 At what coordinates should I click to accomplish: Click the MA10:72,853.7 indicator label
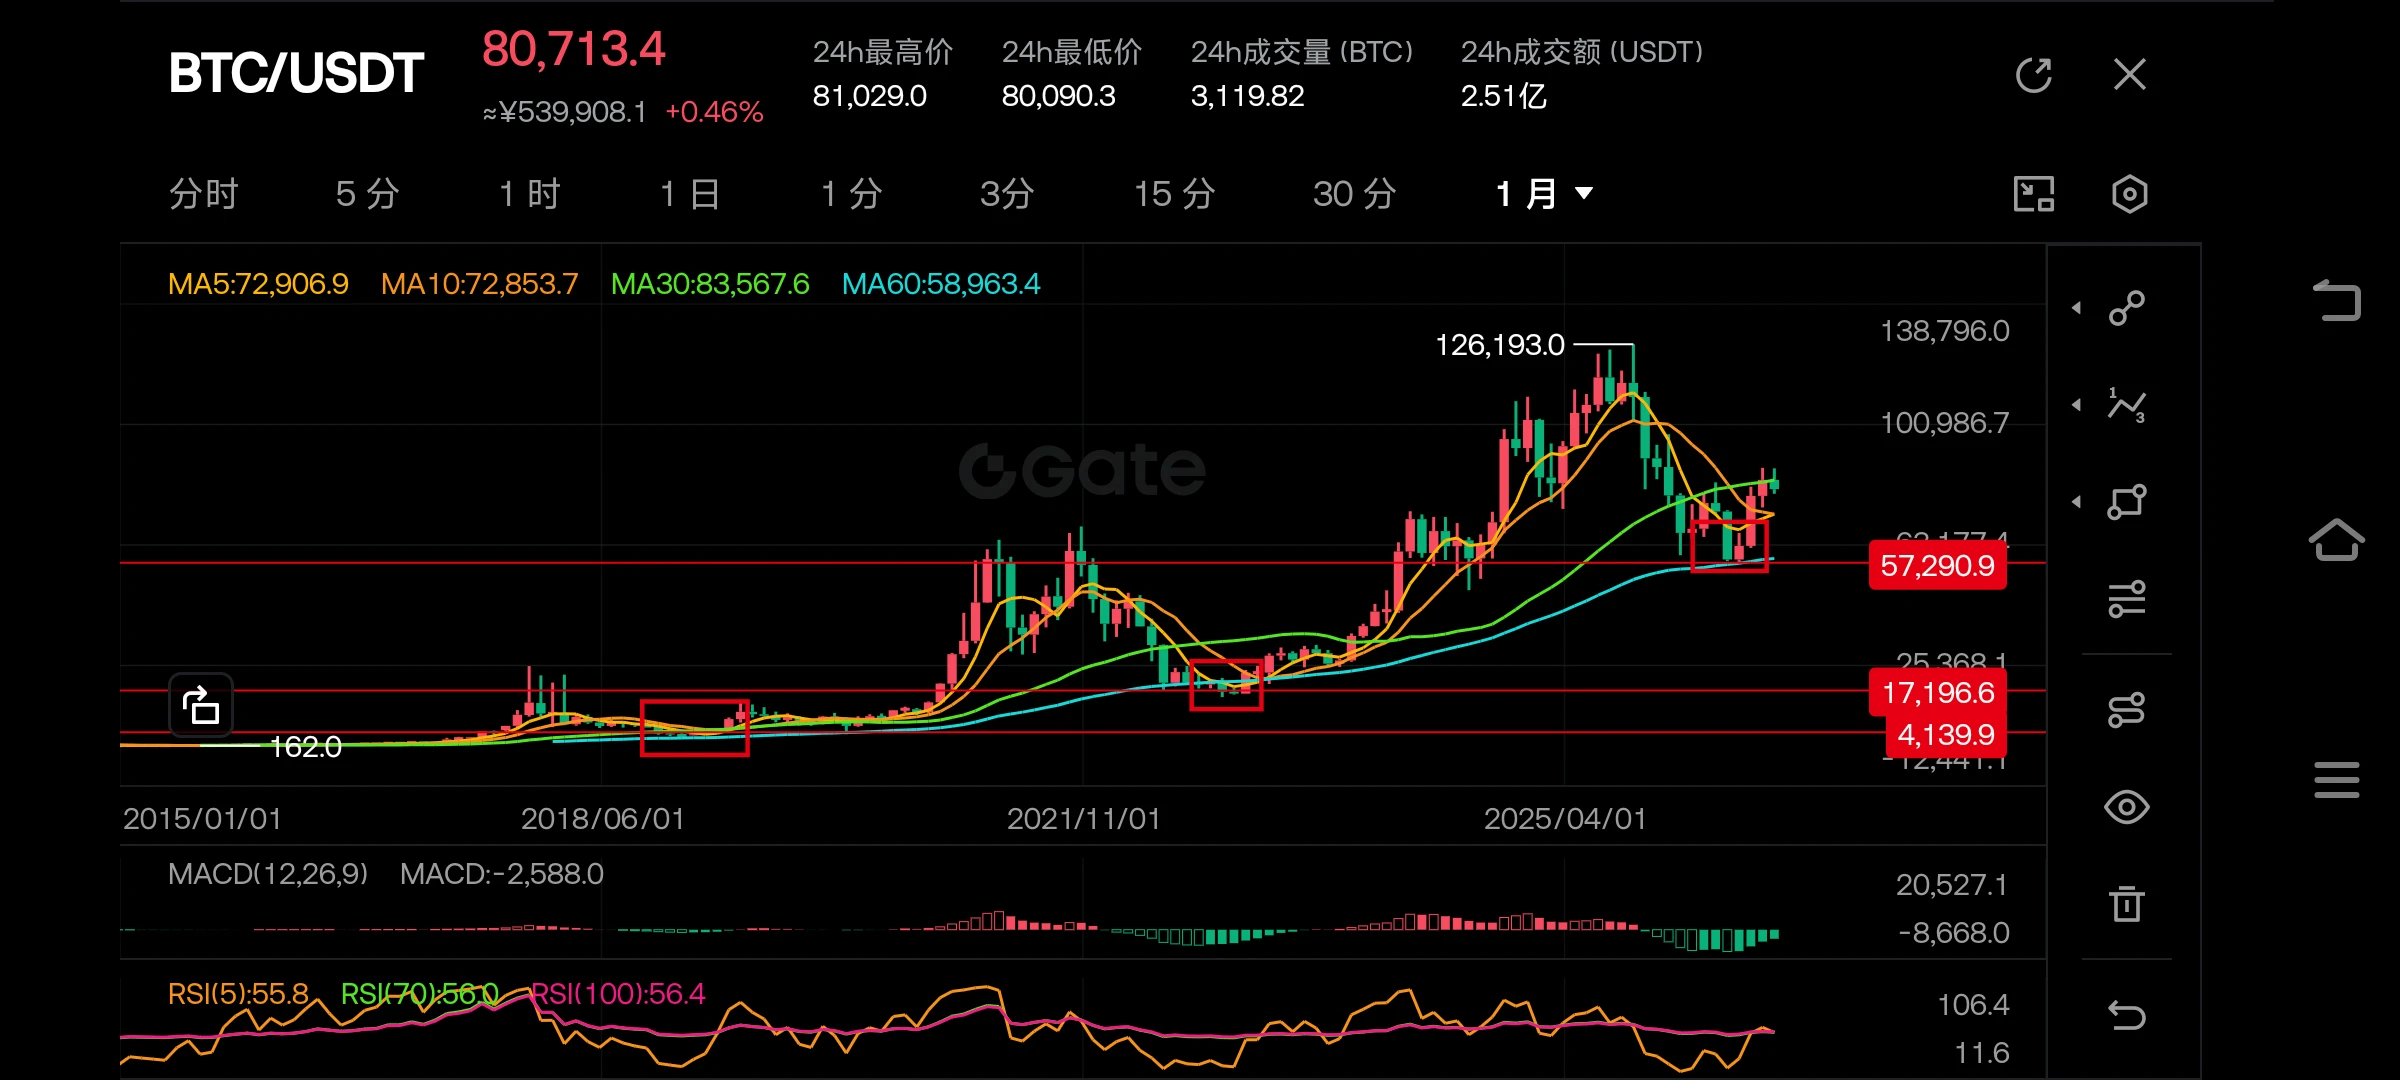479,284
